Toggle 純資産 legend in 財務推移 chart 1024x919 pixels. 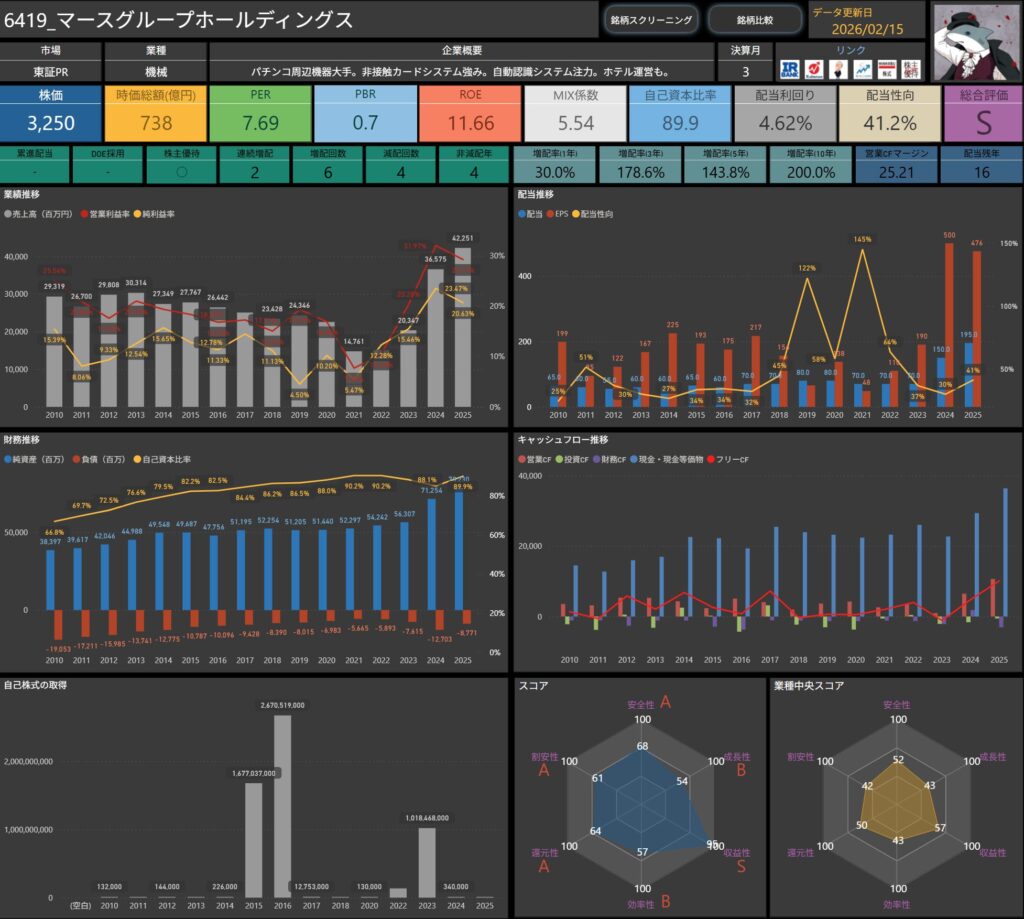click(x=34, y=459)
